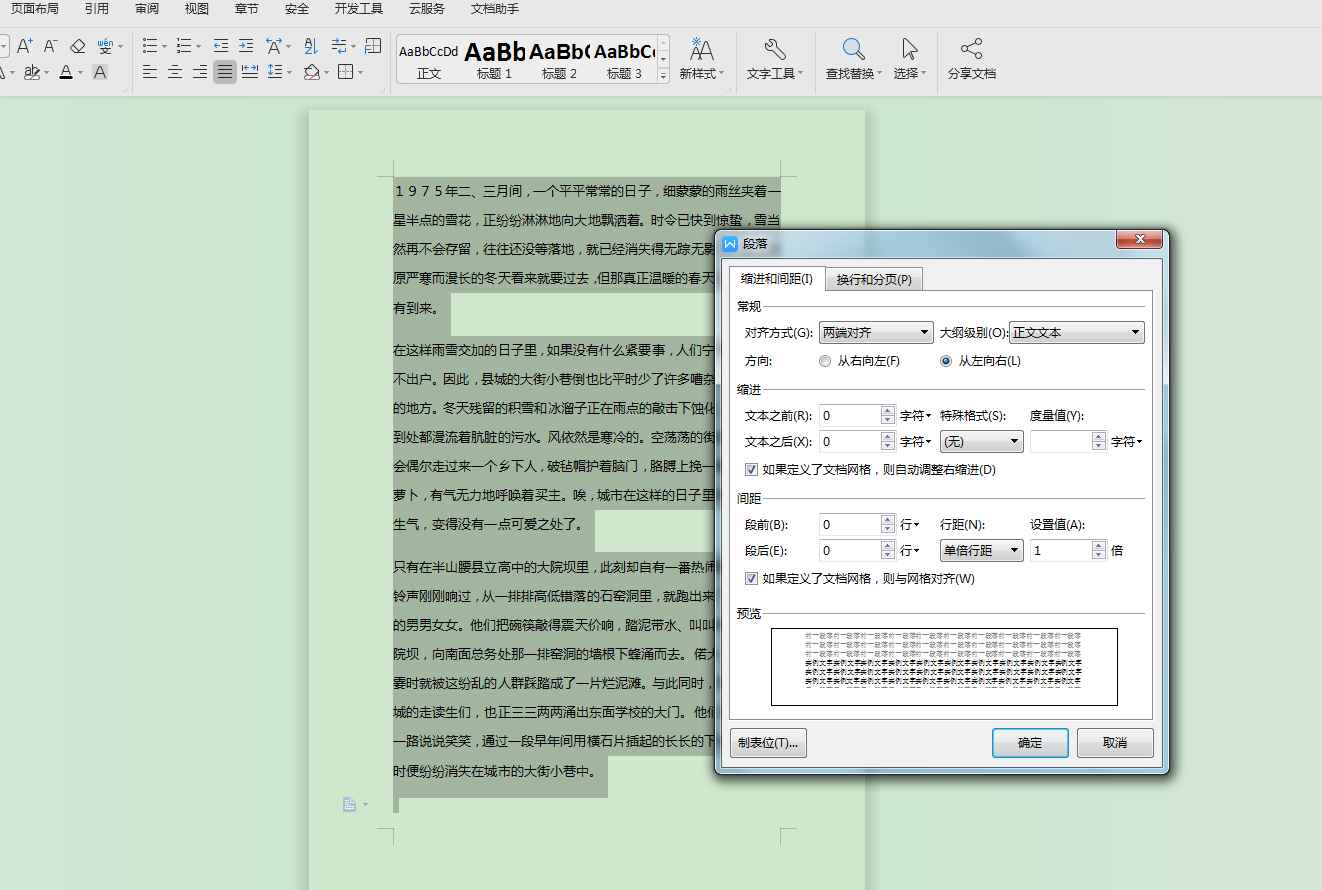The height and width of the screenshot is (890, 1322).
Task: Open the 文字工具 wrench tool
Action: coord(774,59)
